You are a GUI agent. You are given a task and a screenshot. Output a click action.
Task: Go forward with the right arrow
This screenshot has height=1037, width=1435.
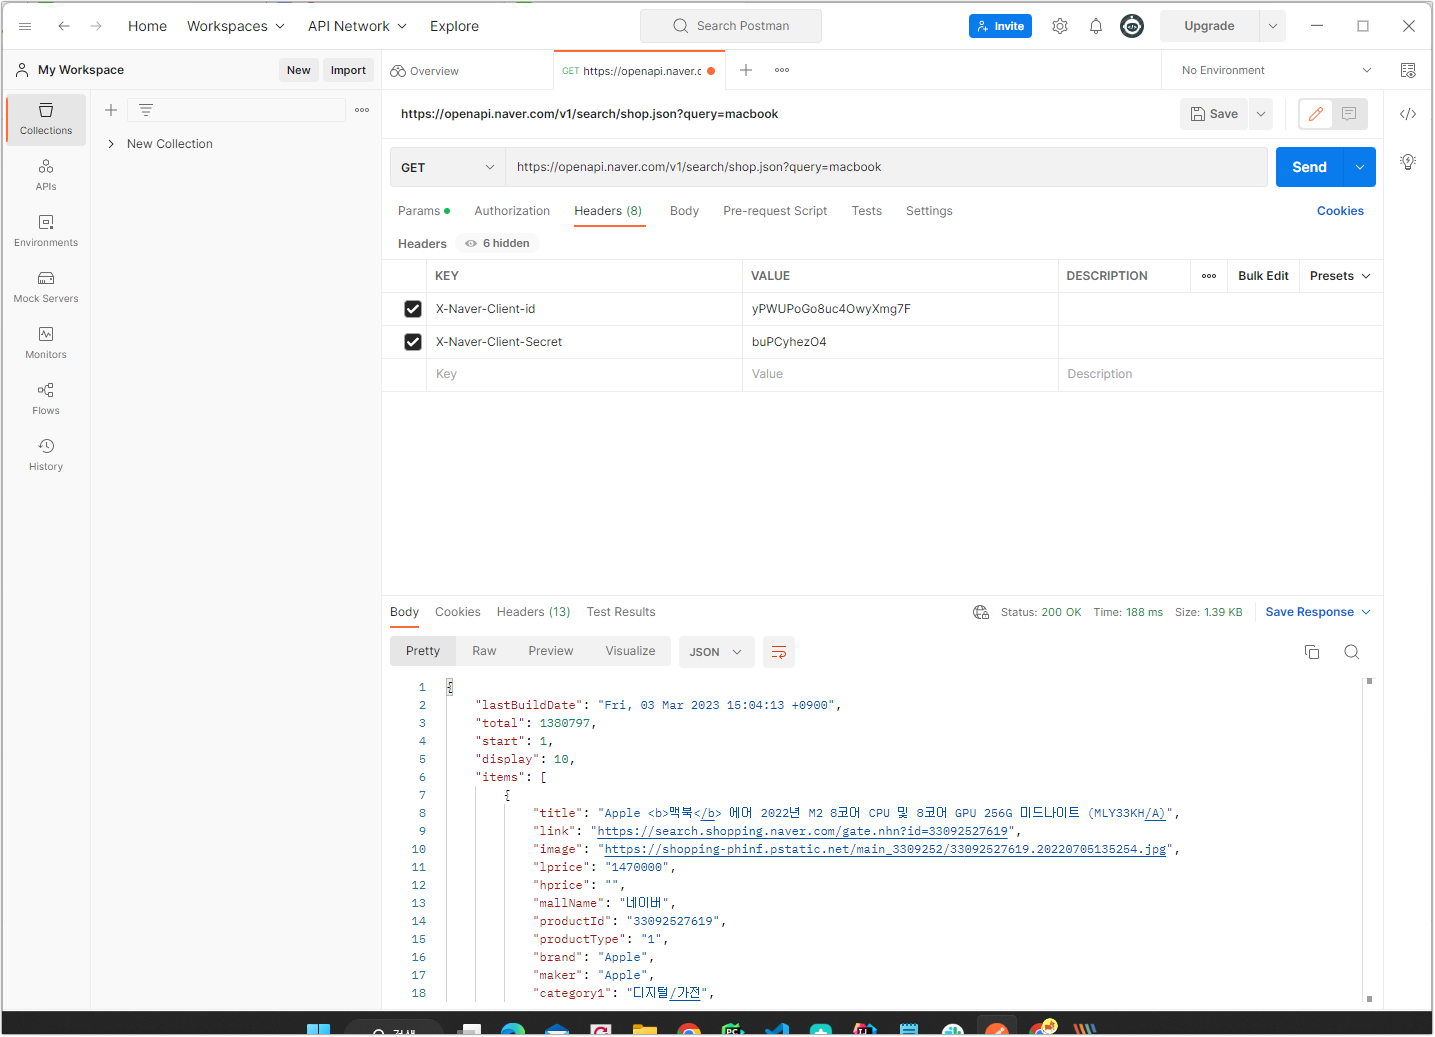point(96,26)
